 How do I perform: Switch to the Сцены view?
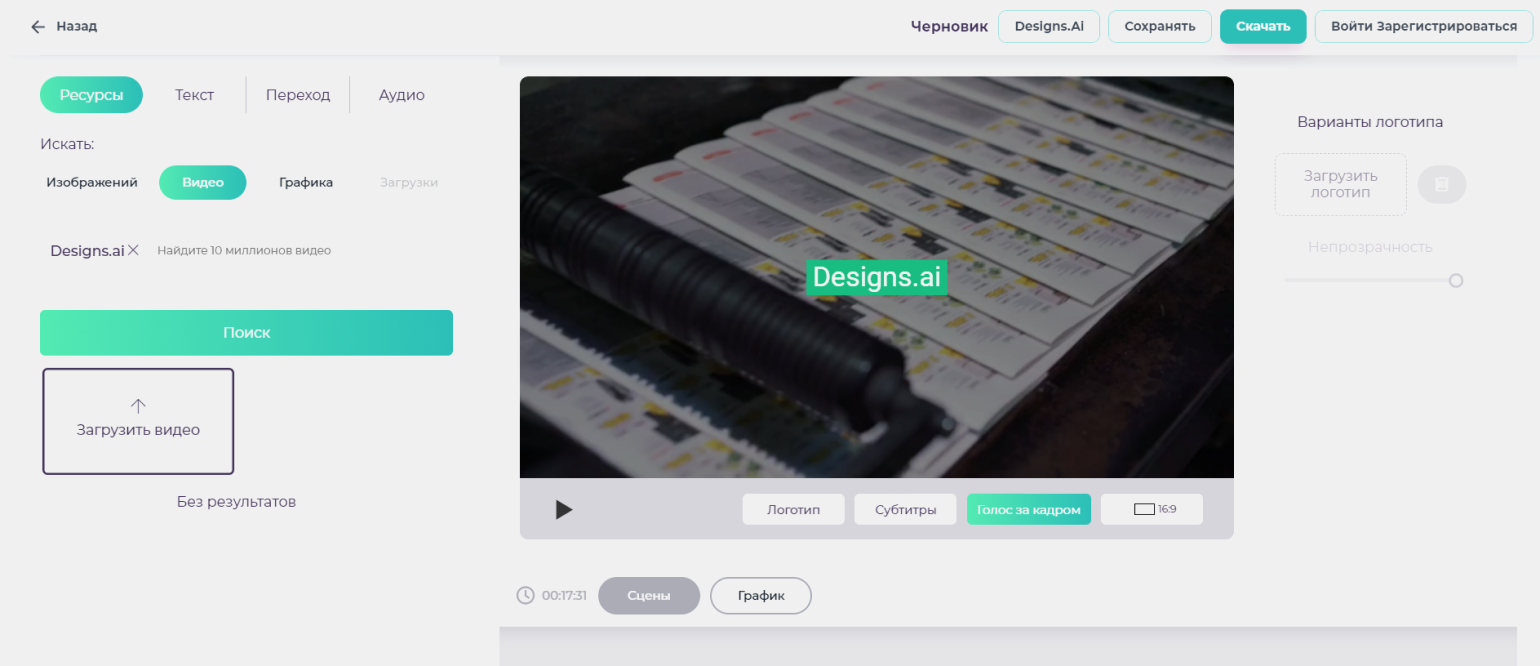pyautogui.click(x=649, y=595)
